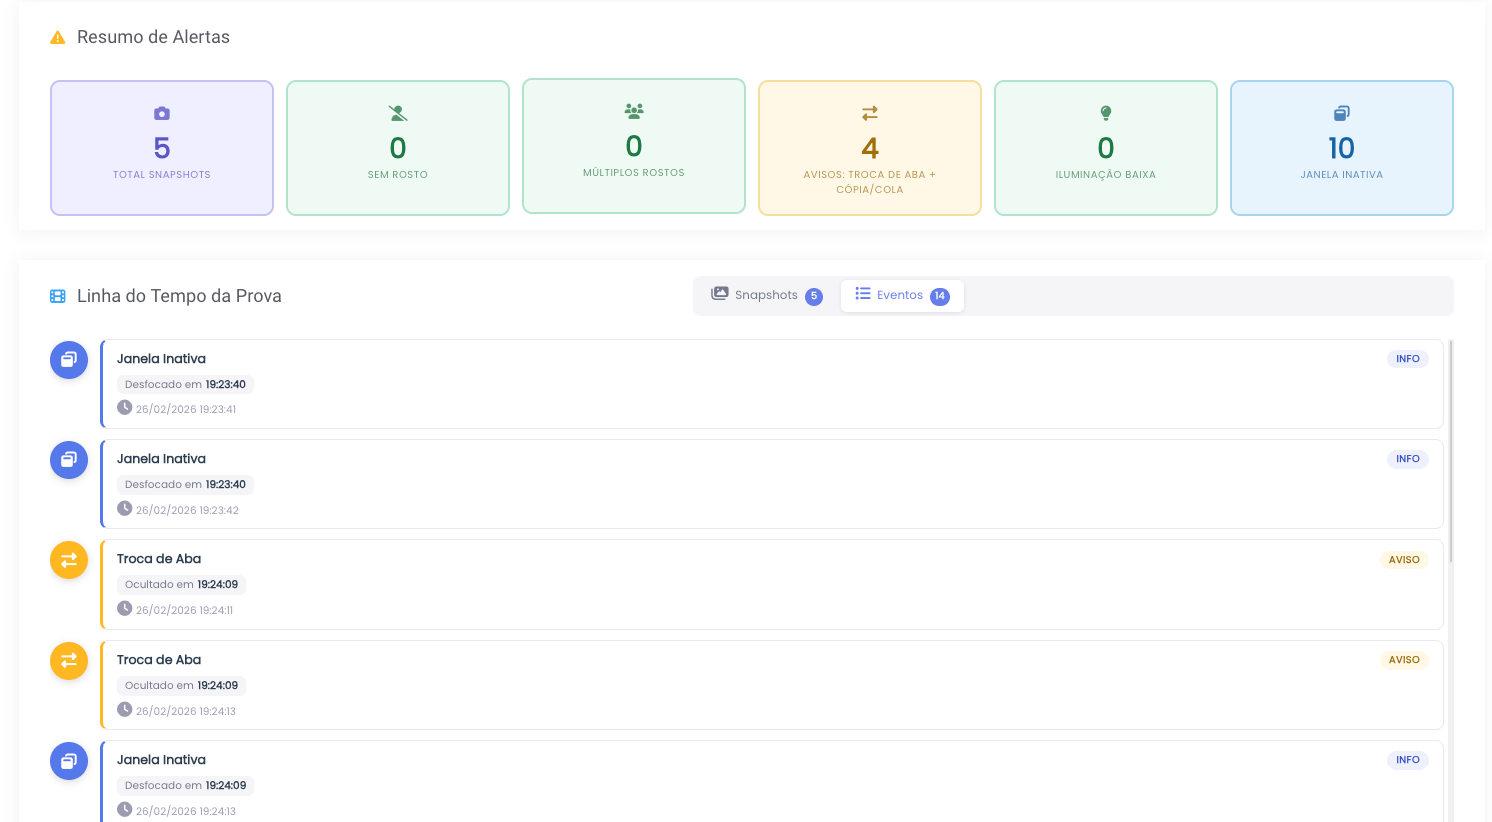Image resolution: width=1492 pixels, height=822 pixels.
Task: Click the 'Resumo de Alertas' heading
Action: tap(153, 37)
